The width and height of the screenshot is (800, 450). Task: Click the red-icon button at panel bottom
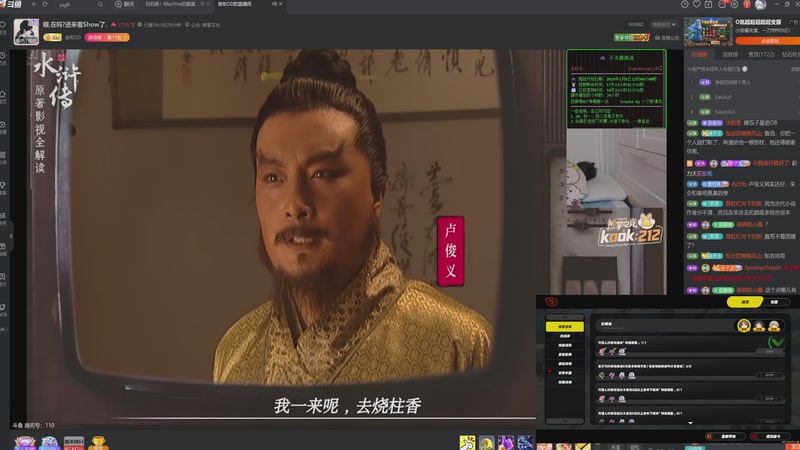coord(768,437)
